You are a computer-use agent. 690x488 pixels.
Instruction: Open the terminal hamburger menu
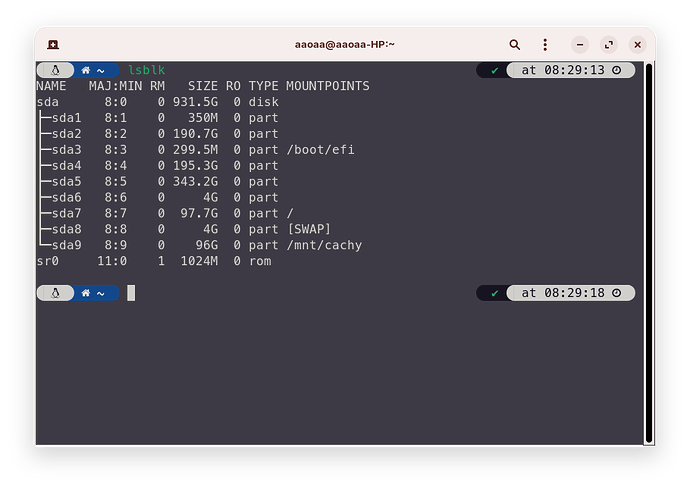[547, 45]
